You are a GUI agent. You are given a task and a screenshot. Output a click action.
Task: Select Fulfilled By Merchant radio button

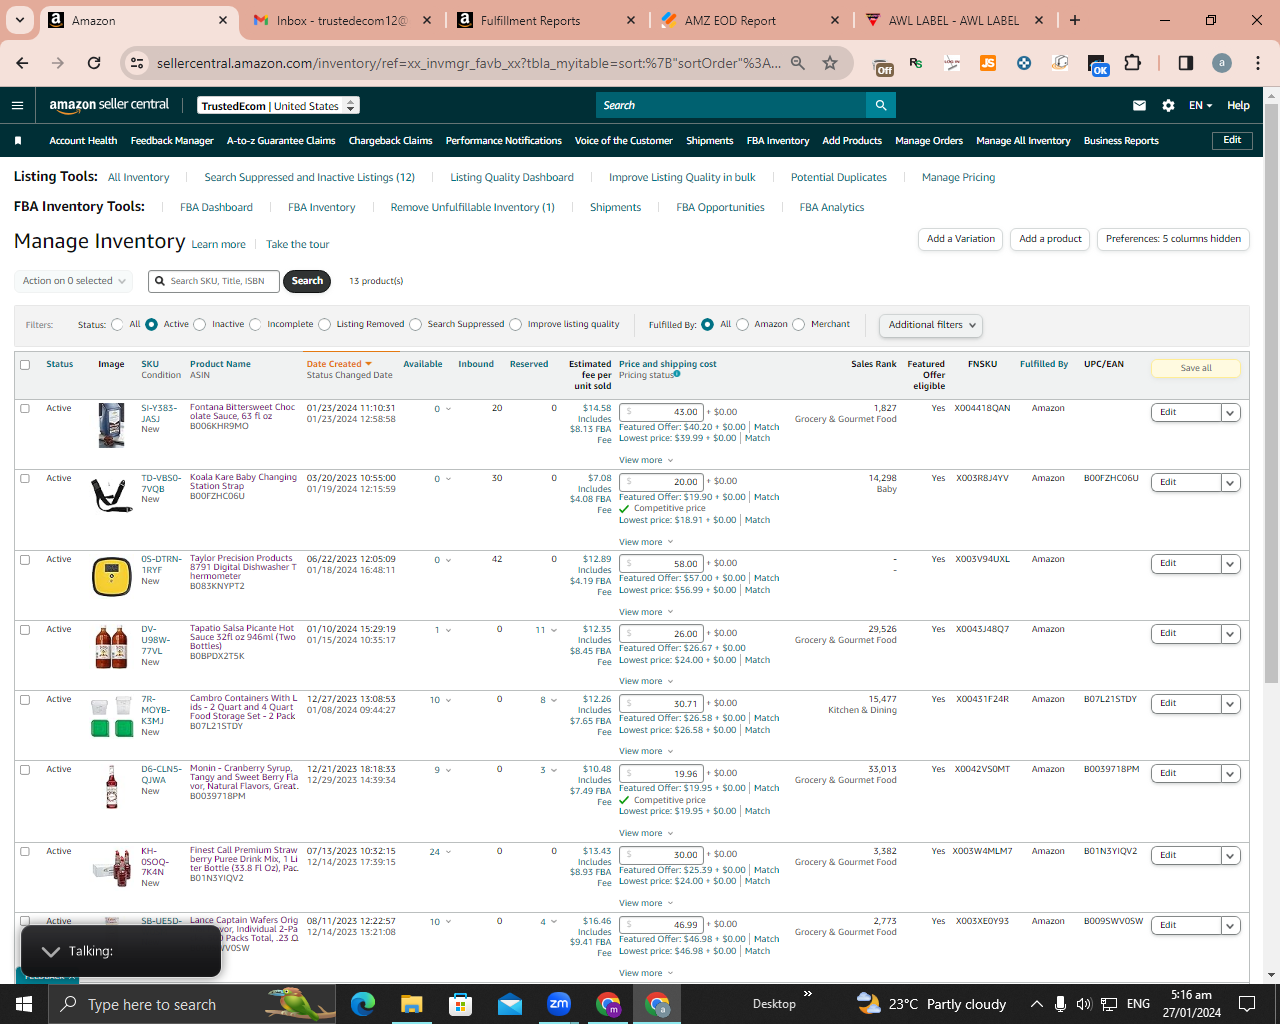coord(799,324)
